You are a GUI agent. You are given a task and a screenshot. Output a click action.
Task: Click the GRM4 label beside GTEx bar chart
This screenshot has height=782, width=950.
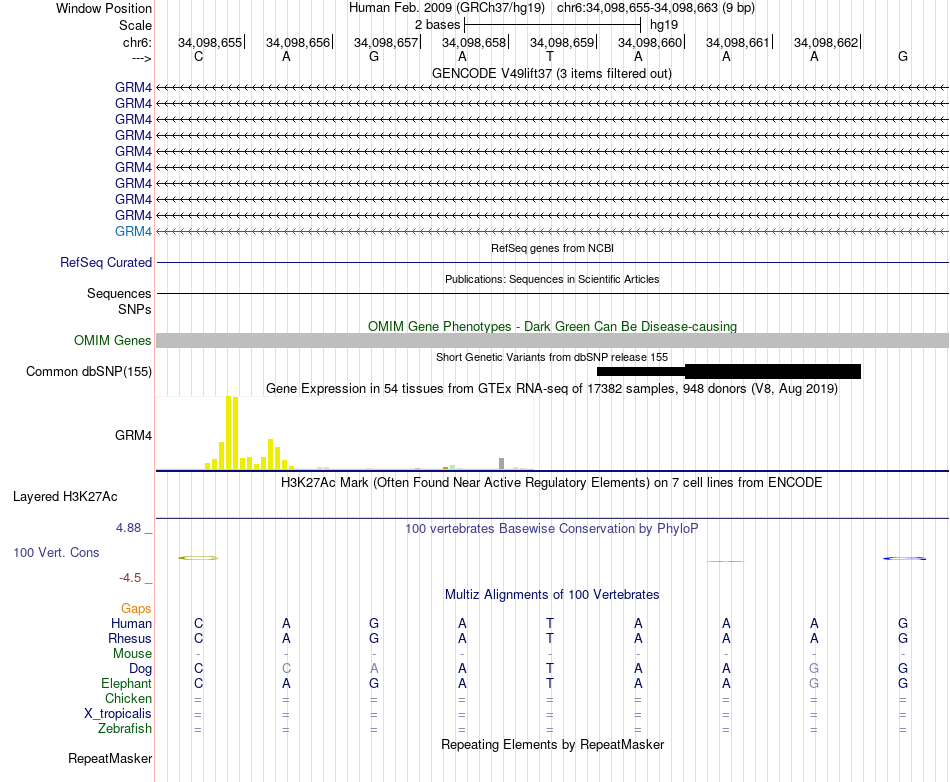point(133,435)
